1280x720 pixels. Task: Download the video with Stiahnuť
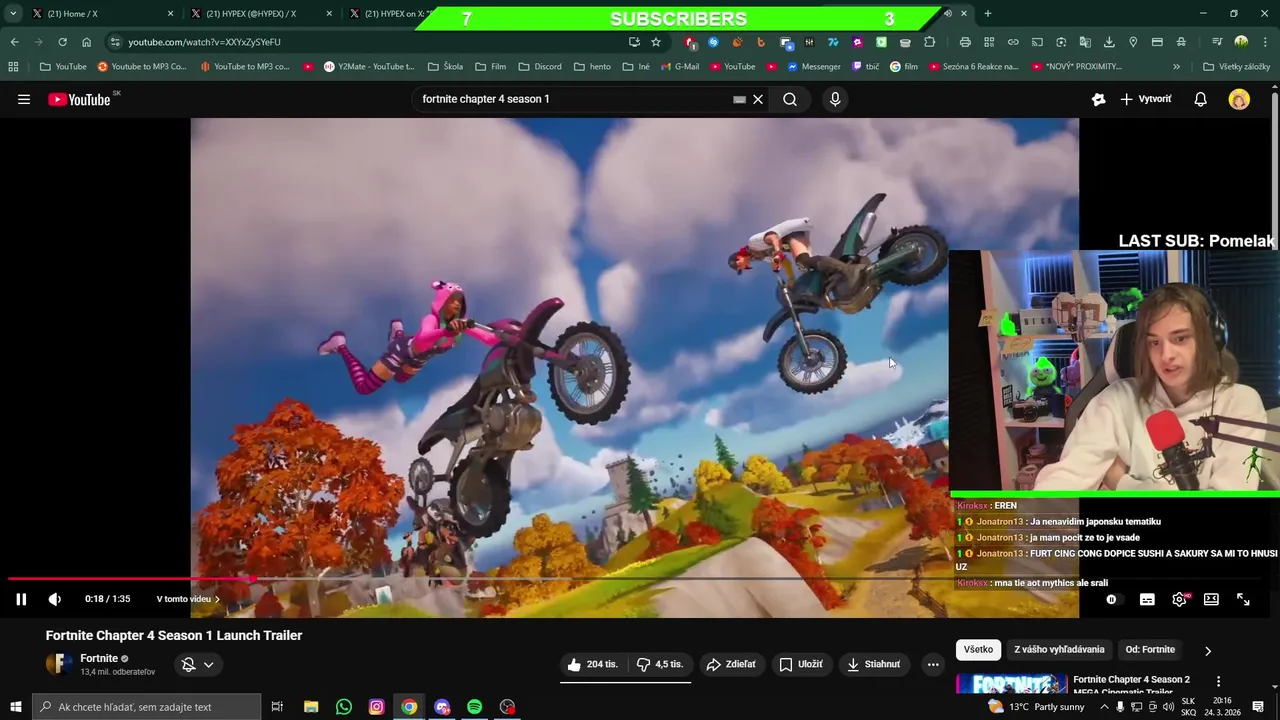point(874,664)
